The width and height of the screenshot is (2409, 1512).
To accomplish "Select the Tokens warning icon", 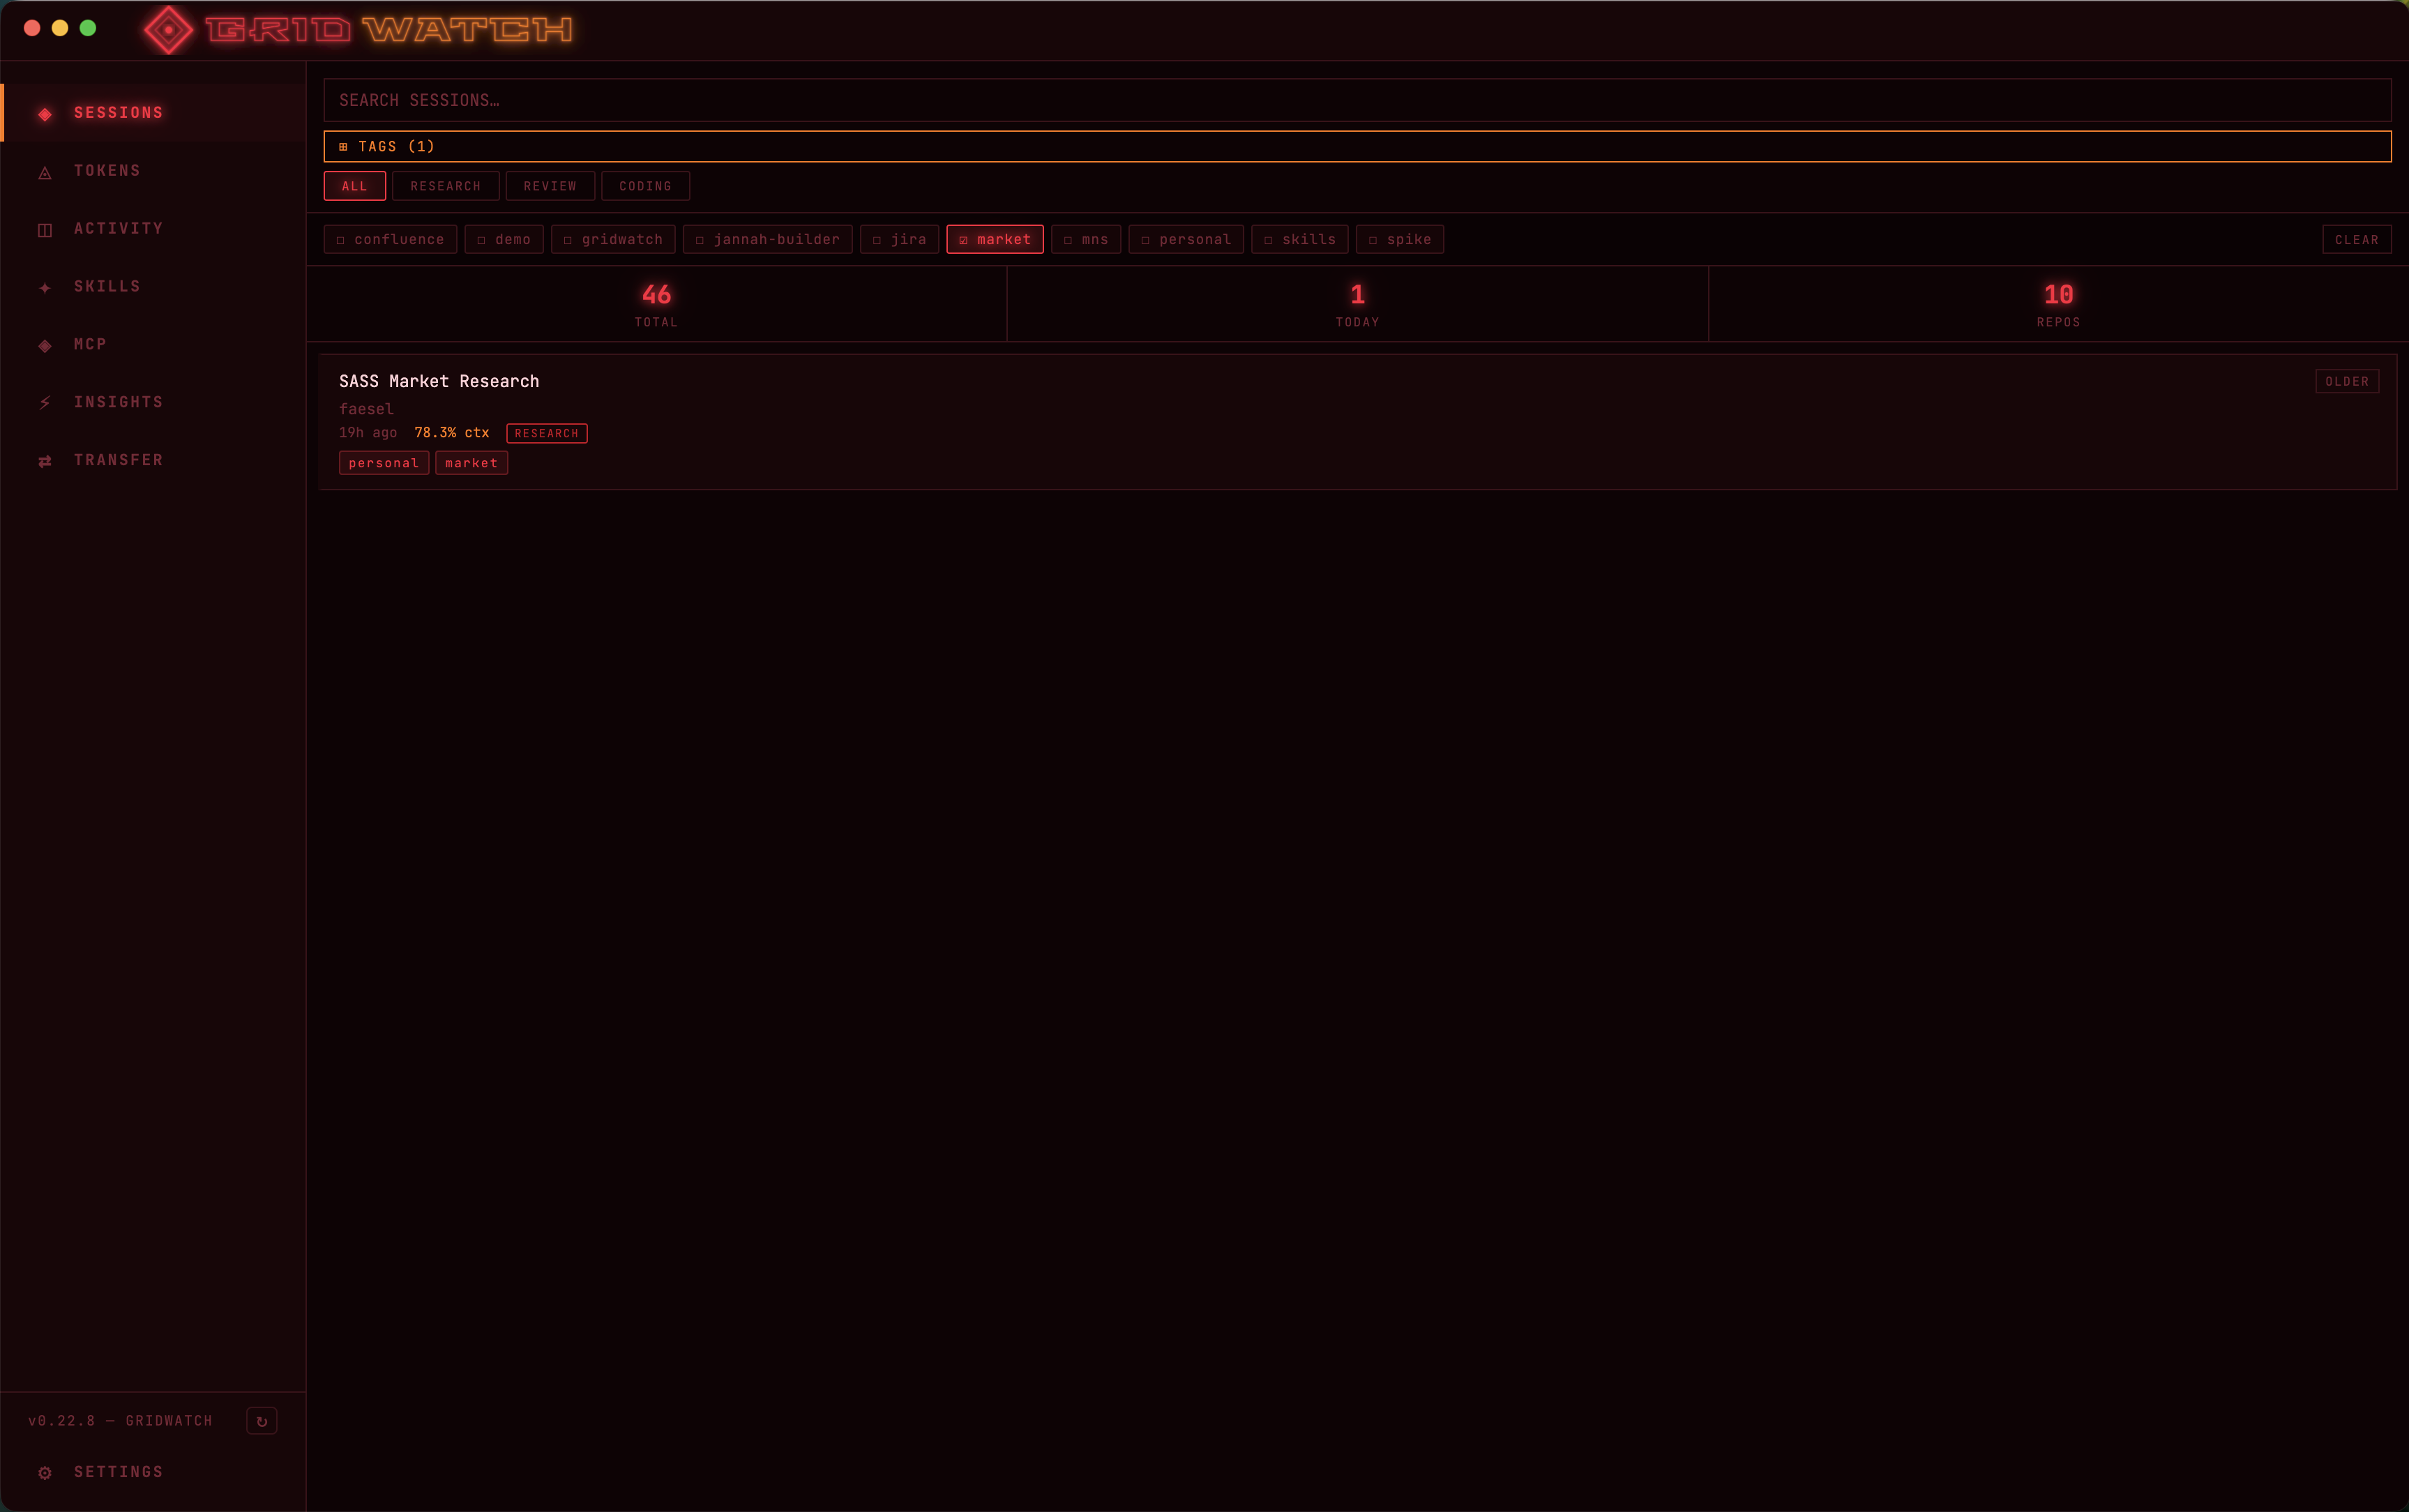I will 45,171.
